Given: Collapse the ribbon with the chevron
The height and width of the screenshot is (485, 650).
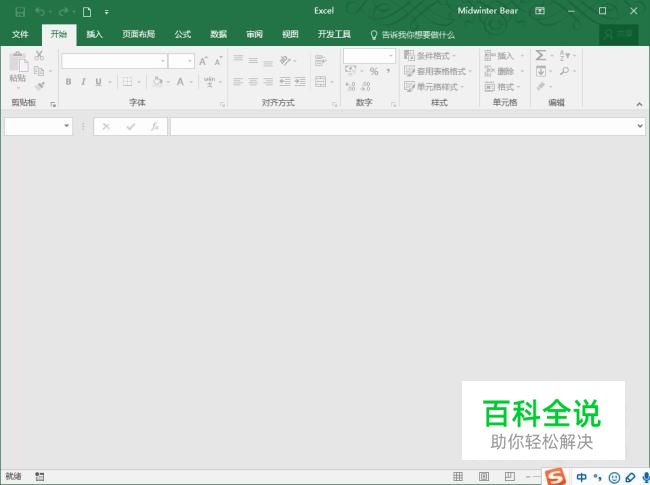Looking at the screenshot, I should pyautogui.click(x=639, y=104).
